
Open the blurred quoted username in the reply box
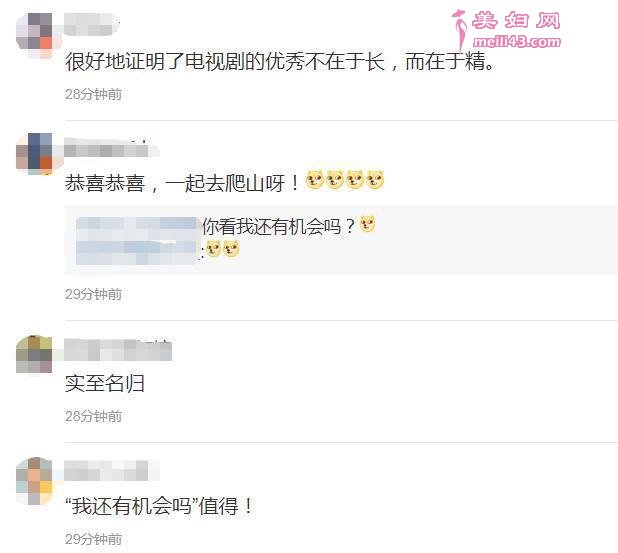click(x=136, y=240)
